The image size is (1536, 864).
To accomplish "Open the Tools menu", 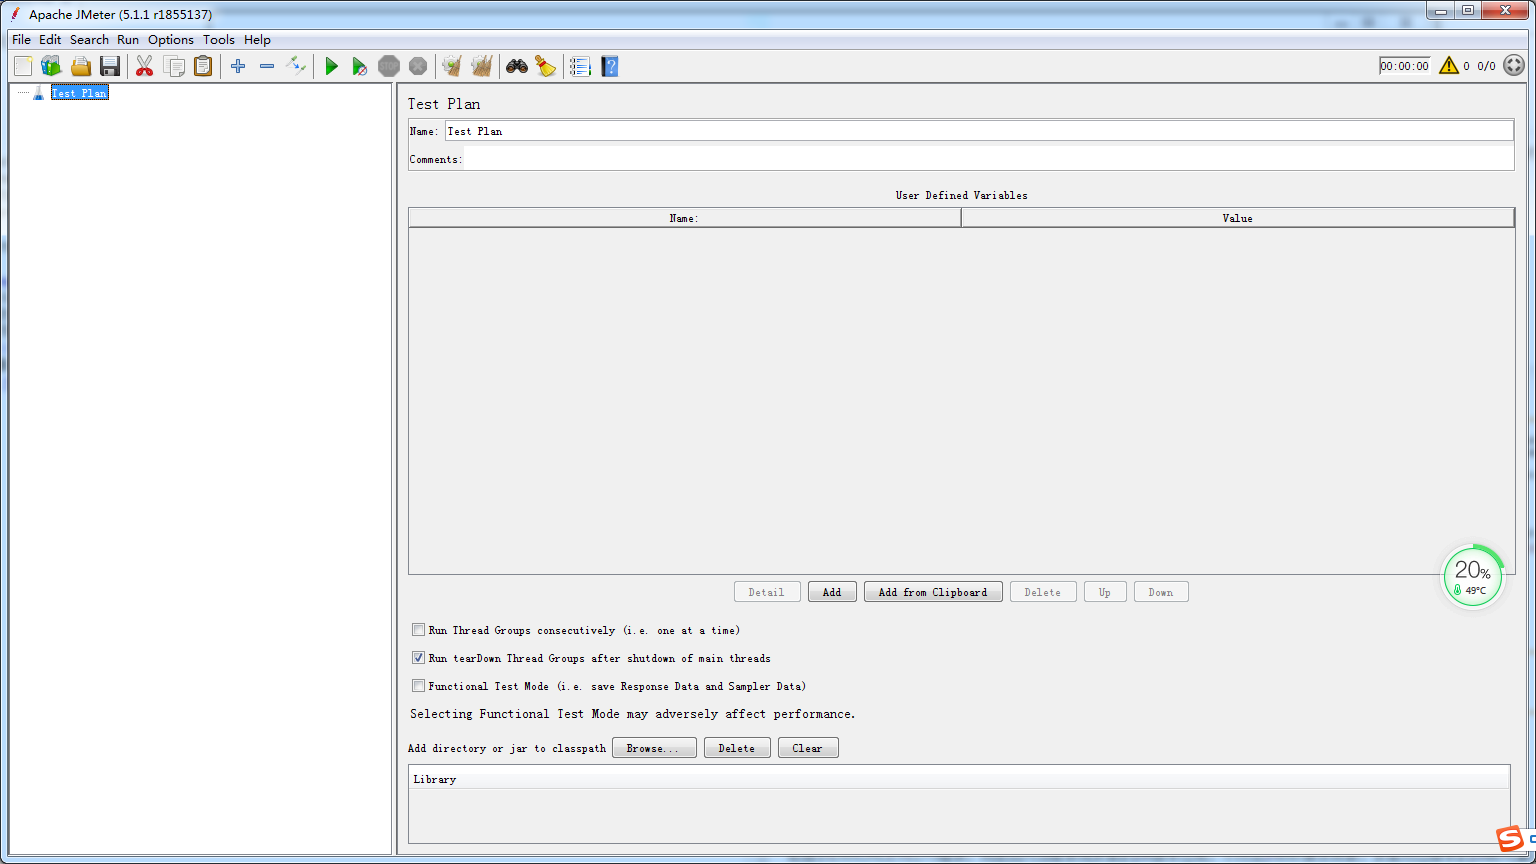I will tap(219, 40).
